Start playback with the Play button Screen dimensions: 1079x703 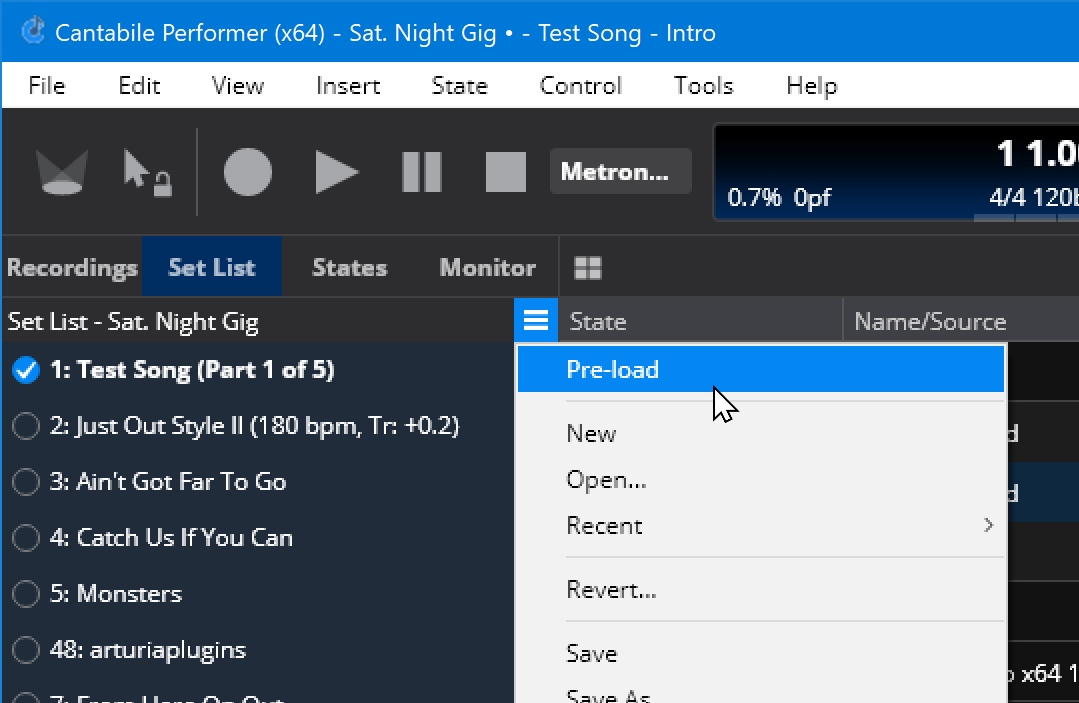(336, 172)
